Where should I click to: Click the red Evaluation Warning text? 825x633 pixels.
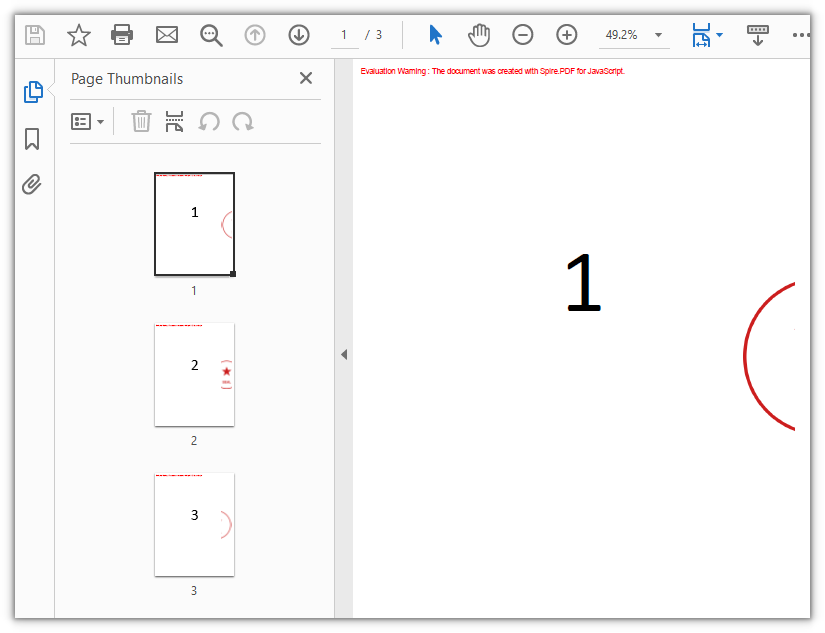click(492, 71)
